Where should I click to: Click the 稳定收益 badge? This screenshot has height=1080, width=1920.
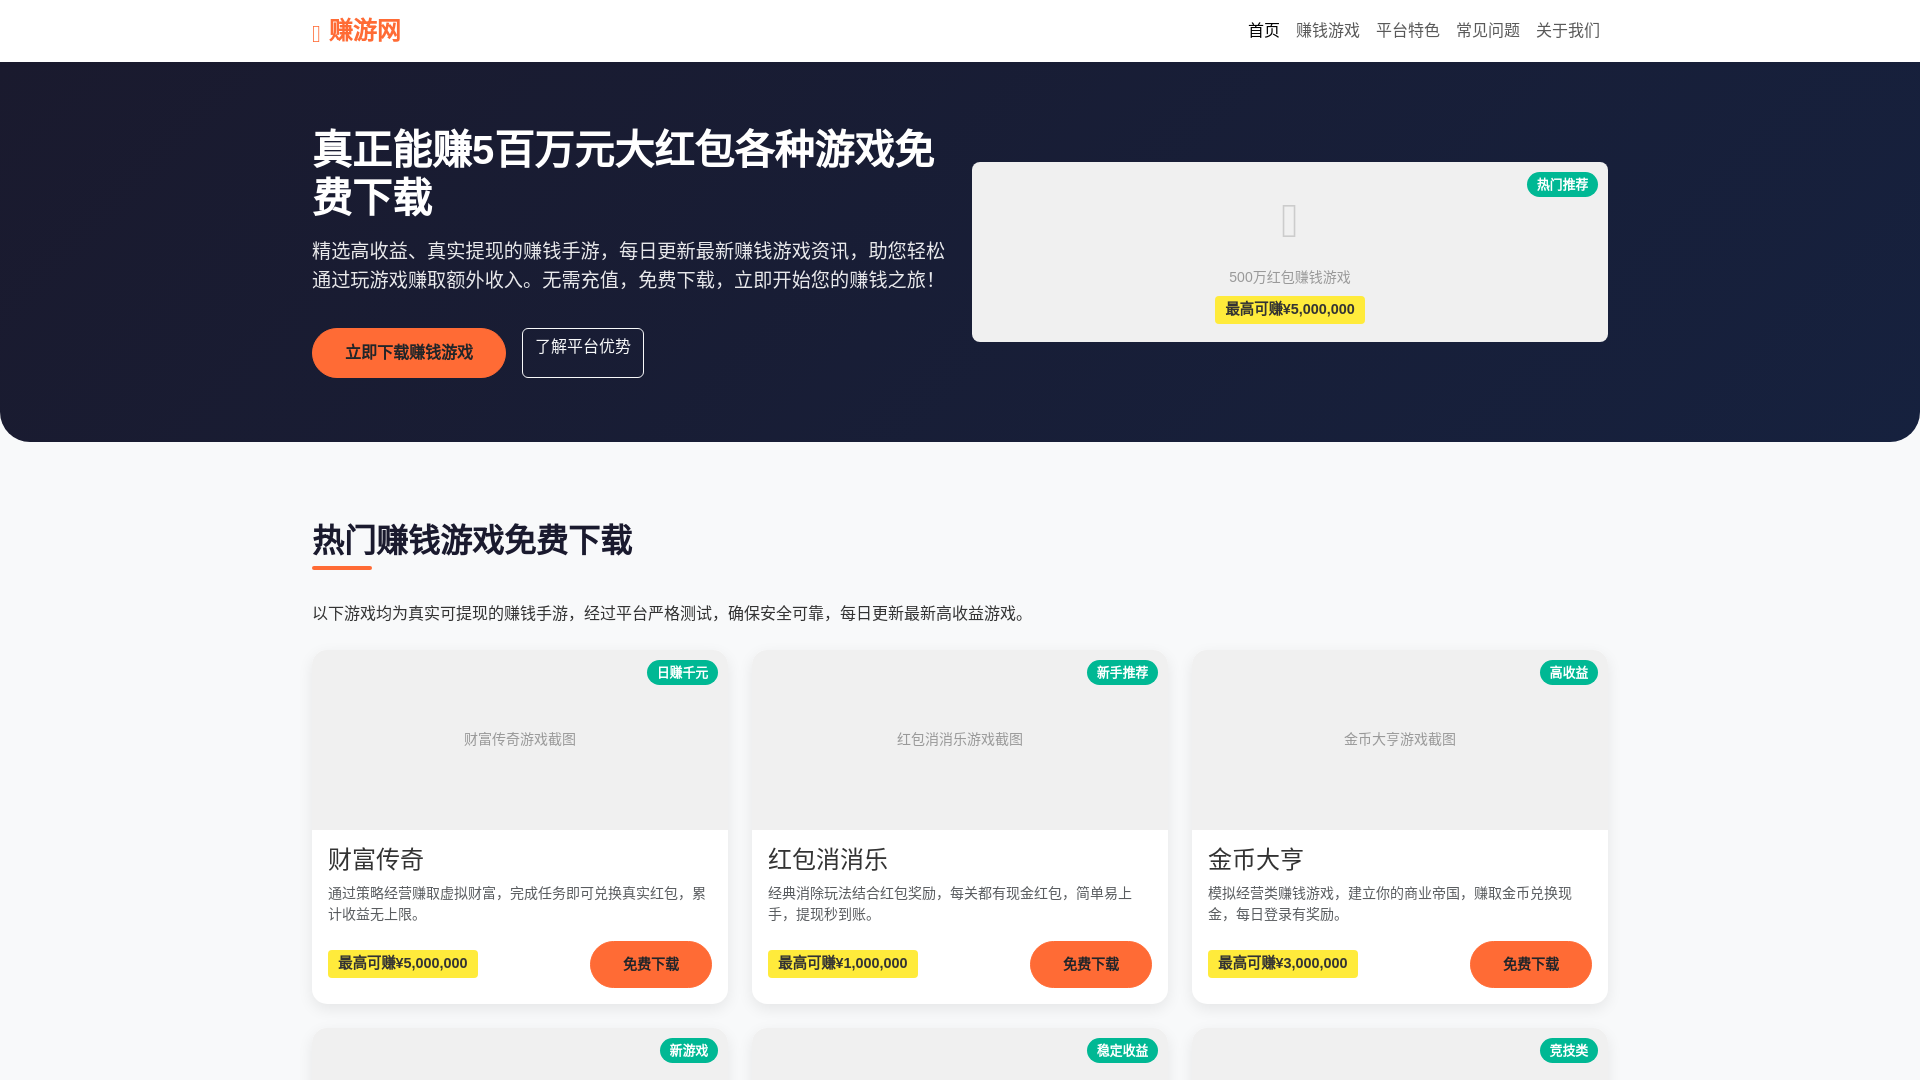(x=1122, y=1051)
